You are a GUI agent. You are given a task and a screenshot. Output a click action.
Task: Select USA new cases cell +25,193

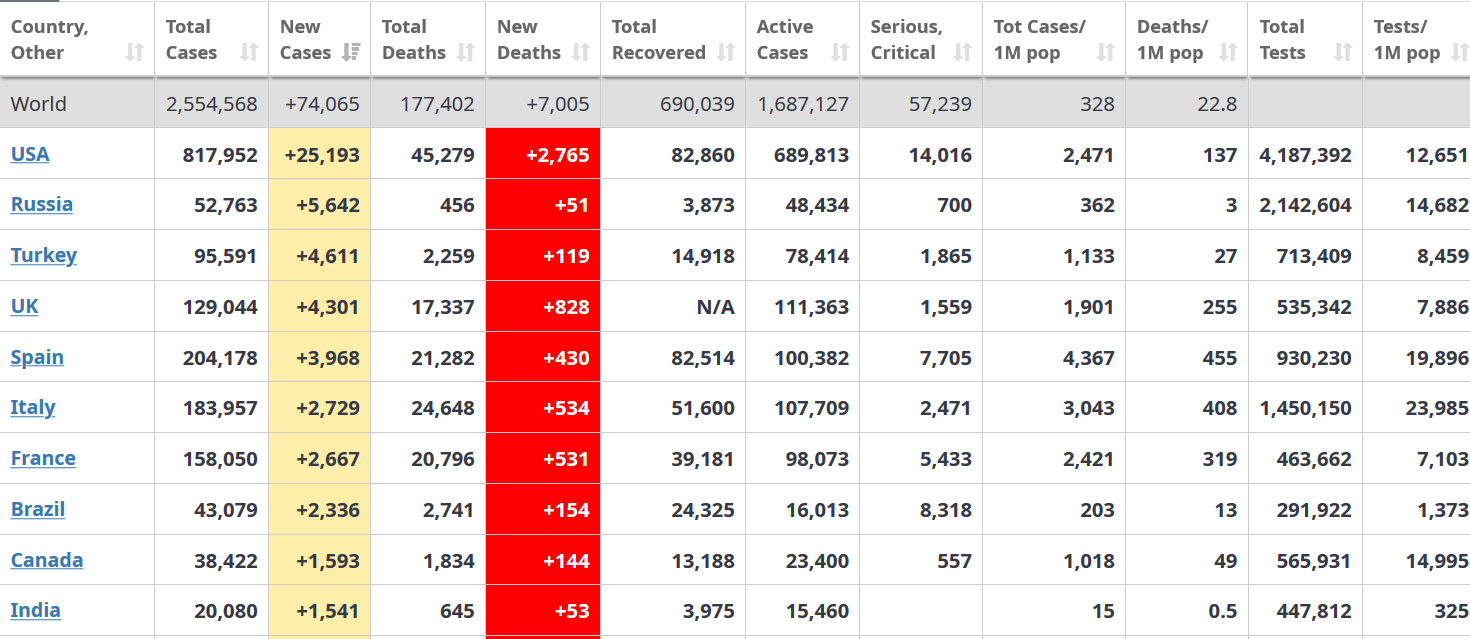tap(320, 154)
